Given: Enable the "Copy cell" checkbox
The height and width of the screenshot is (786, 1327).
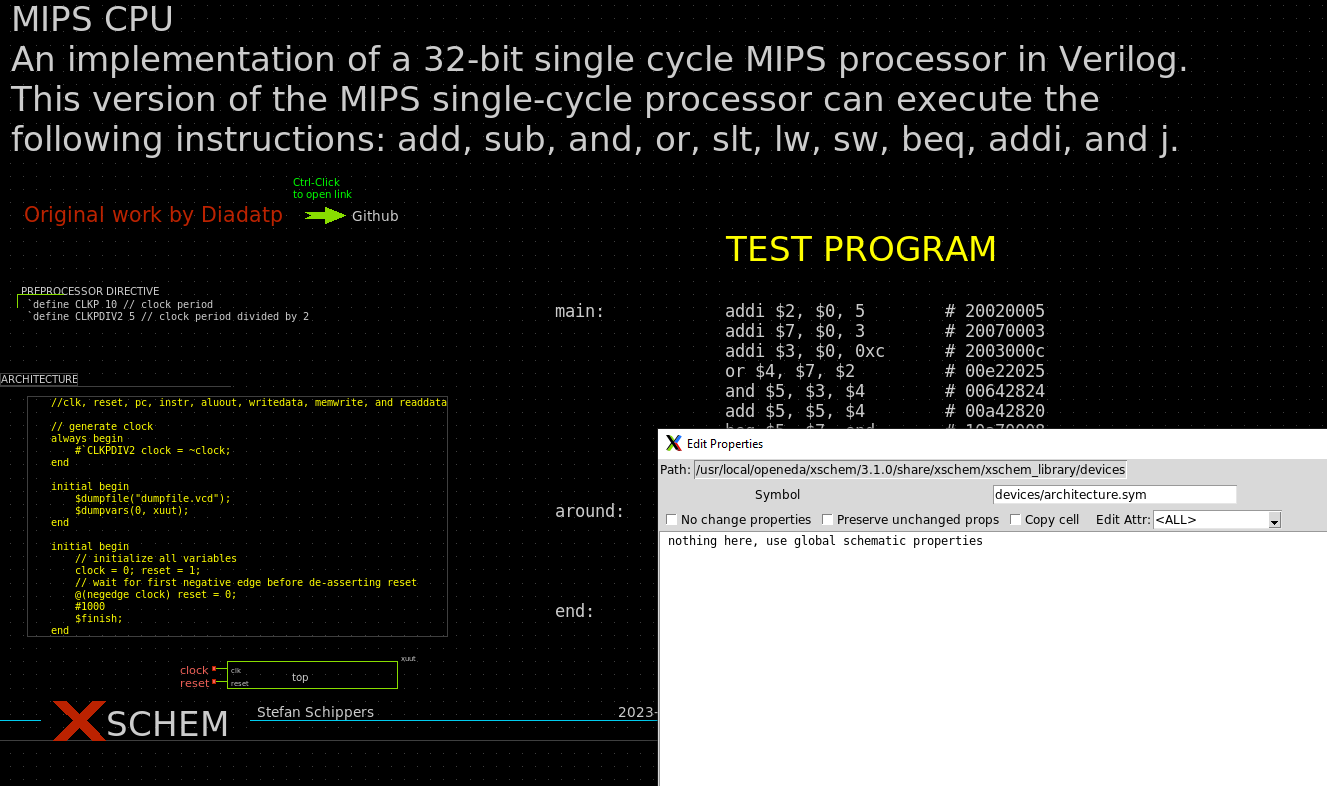Looking at the screenshot, I should [1016, 519].
